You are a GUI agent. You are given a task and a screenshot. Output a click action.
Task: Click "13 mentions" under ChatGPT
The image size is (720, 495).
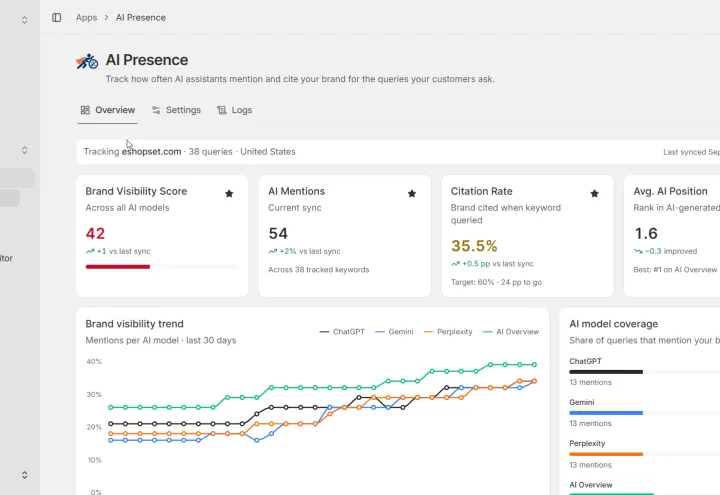590,382
